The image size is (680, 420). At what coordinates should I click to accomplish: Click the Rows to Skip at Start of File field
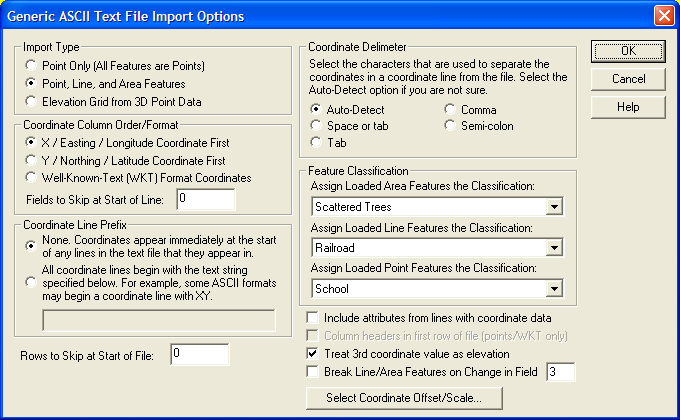(199, 354)
